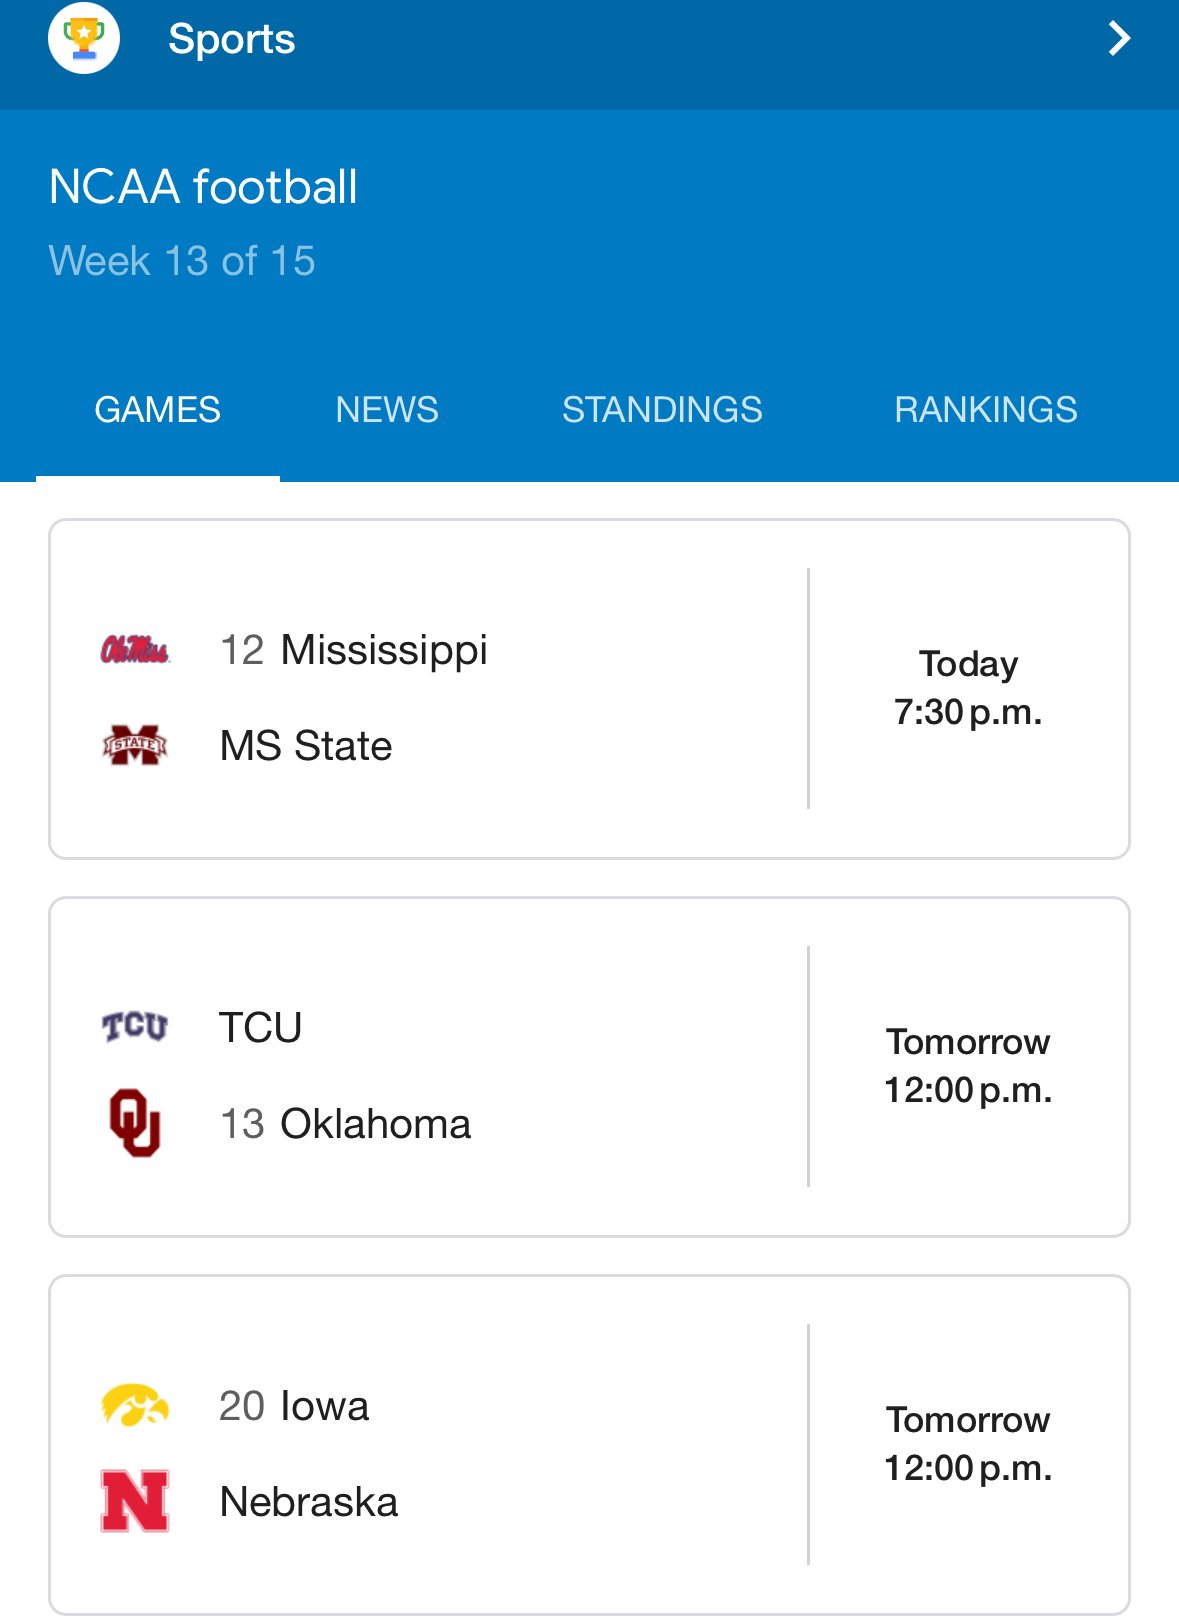Tap the Iowa Hawkeyes logo
Screen dimensions: 1179x1618
click(135, 1405)
